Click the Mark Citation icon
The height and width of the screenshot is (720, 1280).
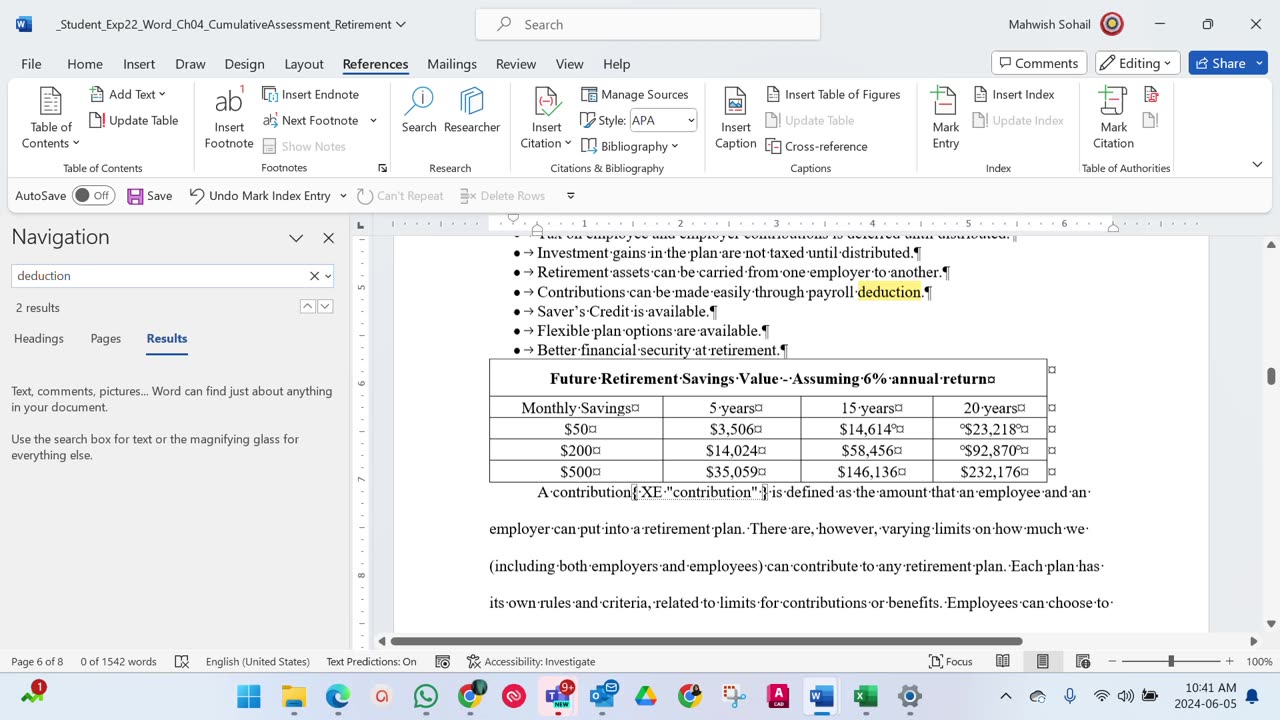(1113, 118)
